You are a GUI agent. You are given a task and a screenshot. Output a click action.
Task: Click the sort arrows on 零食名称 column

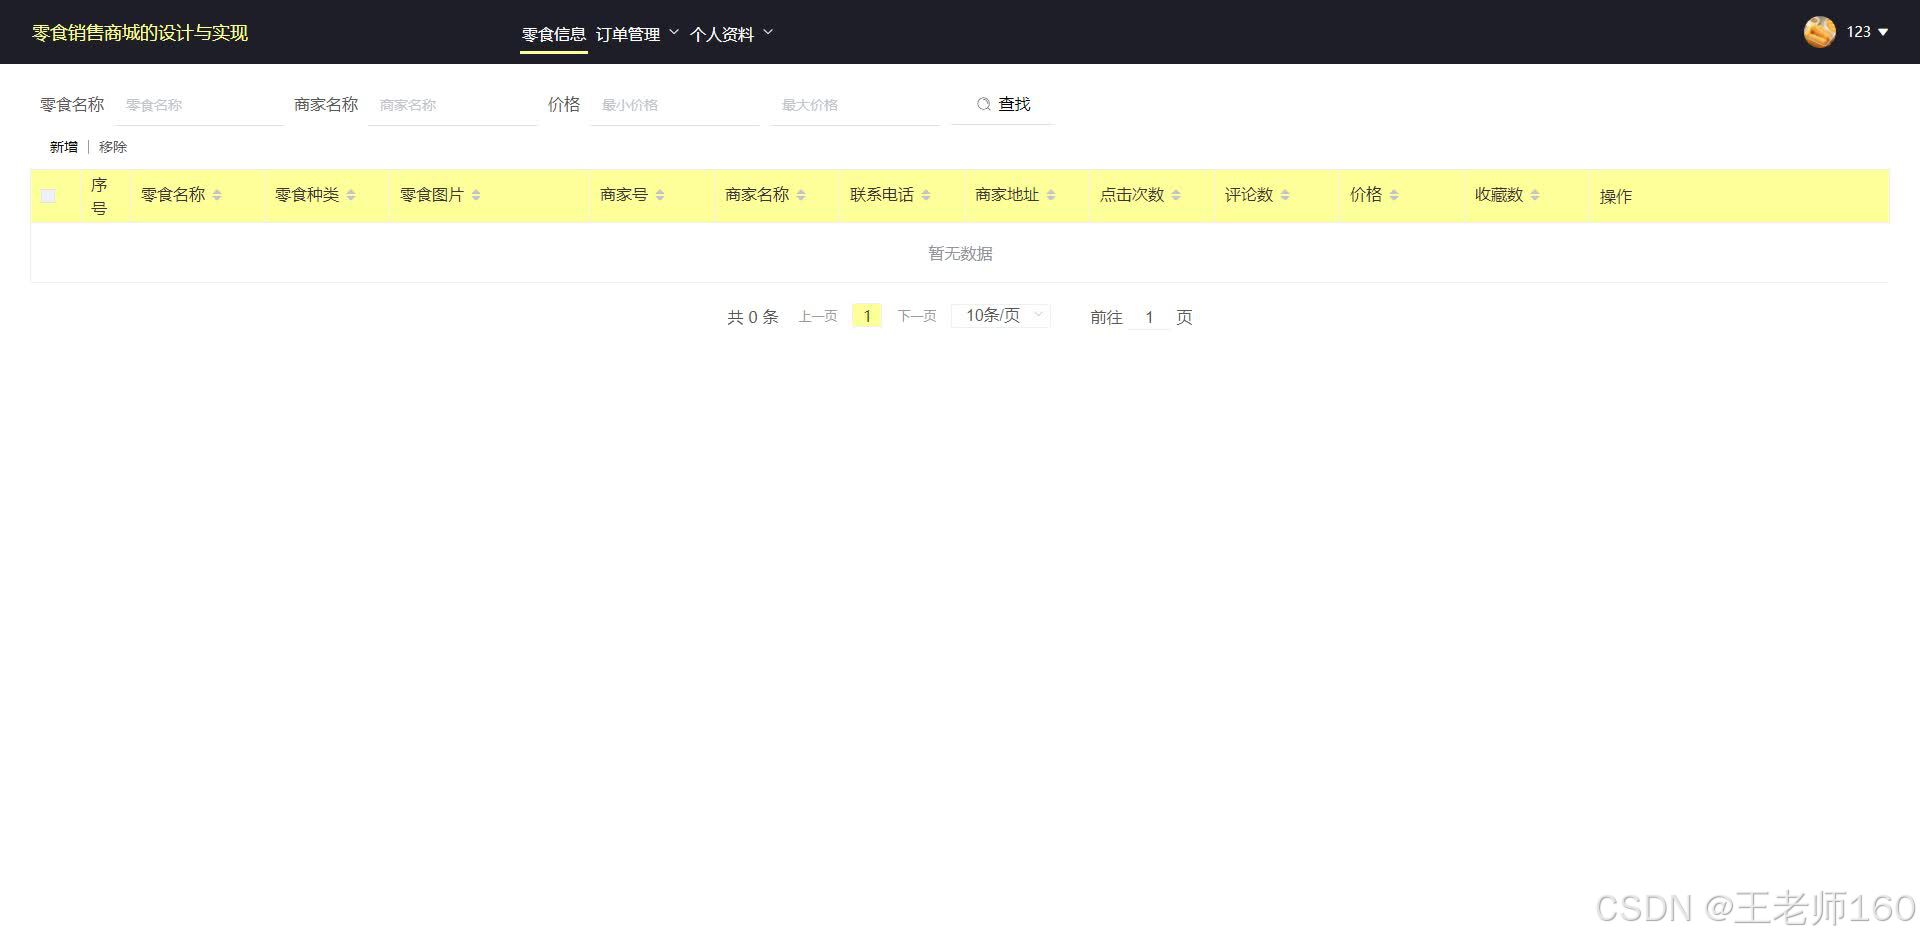(x=216, y=195)
